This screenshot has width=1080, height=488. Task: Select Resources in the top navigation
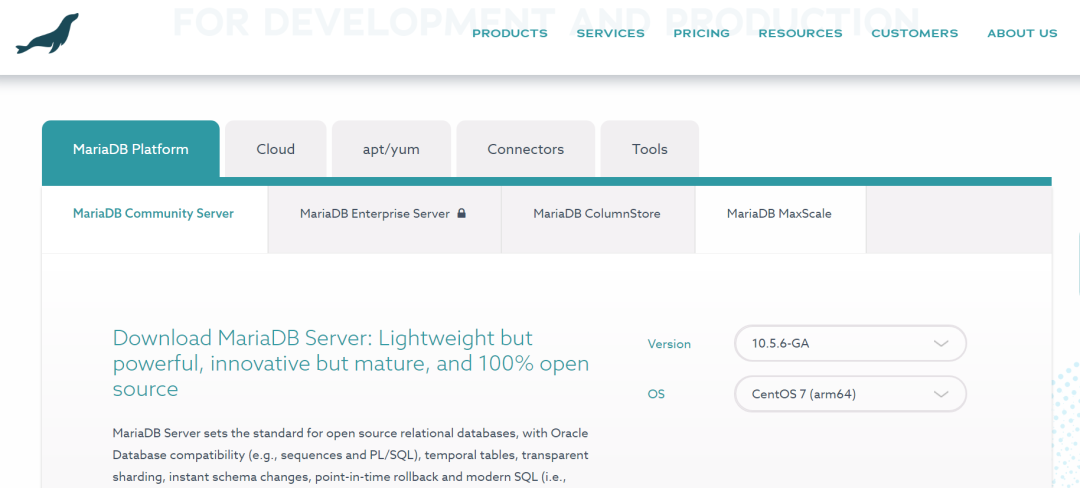(x=800, y=33)
